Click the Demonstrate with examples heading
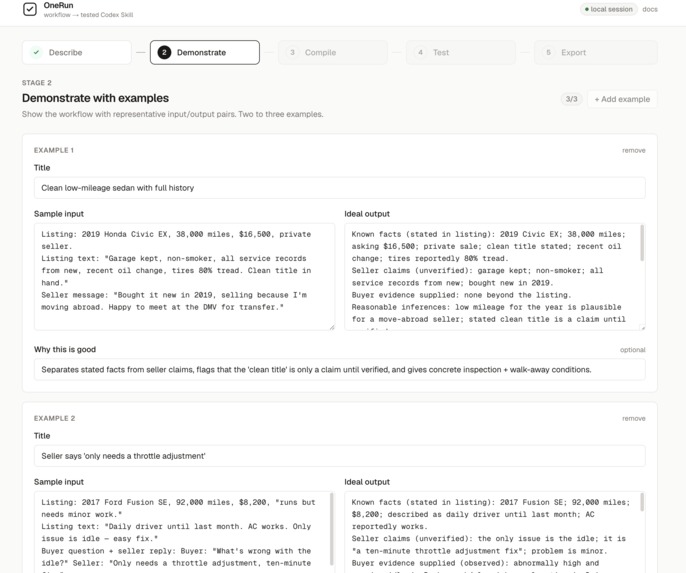The image size is (686, 573). coord(95,98)
